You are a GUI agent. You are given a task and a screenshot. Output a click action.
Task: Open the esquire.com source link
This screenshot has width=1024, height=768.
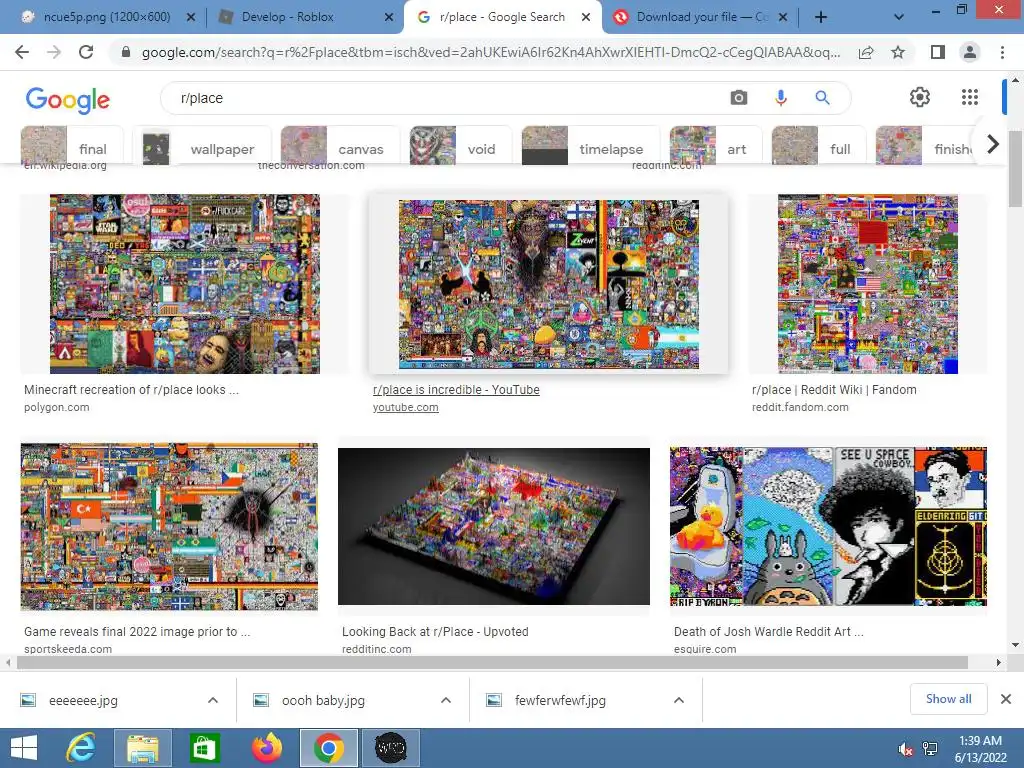[x=705, y=649]
